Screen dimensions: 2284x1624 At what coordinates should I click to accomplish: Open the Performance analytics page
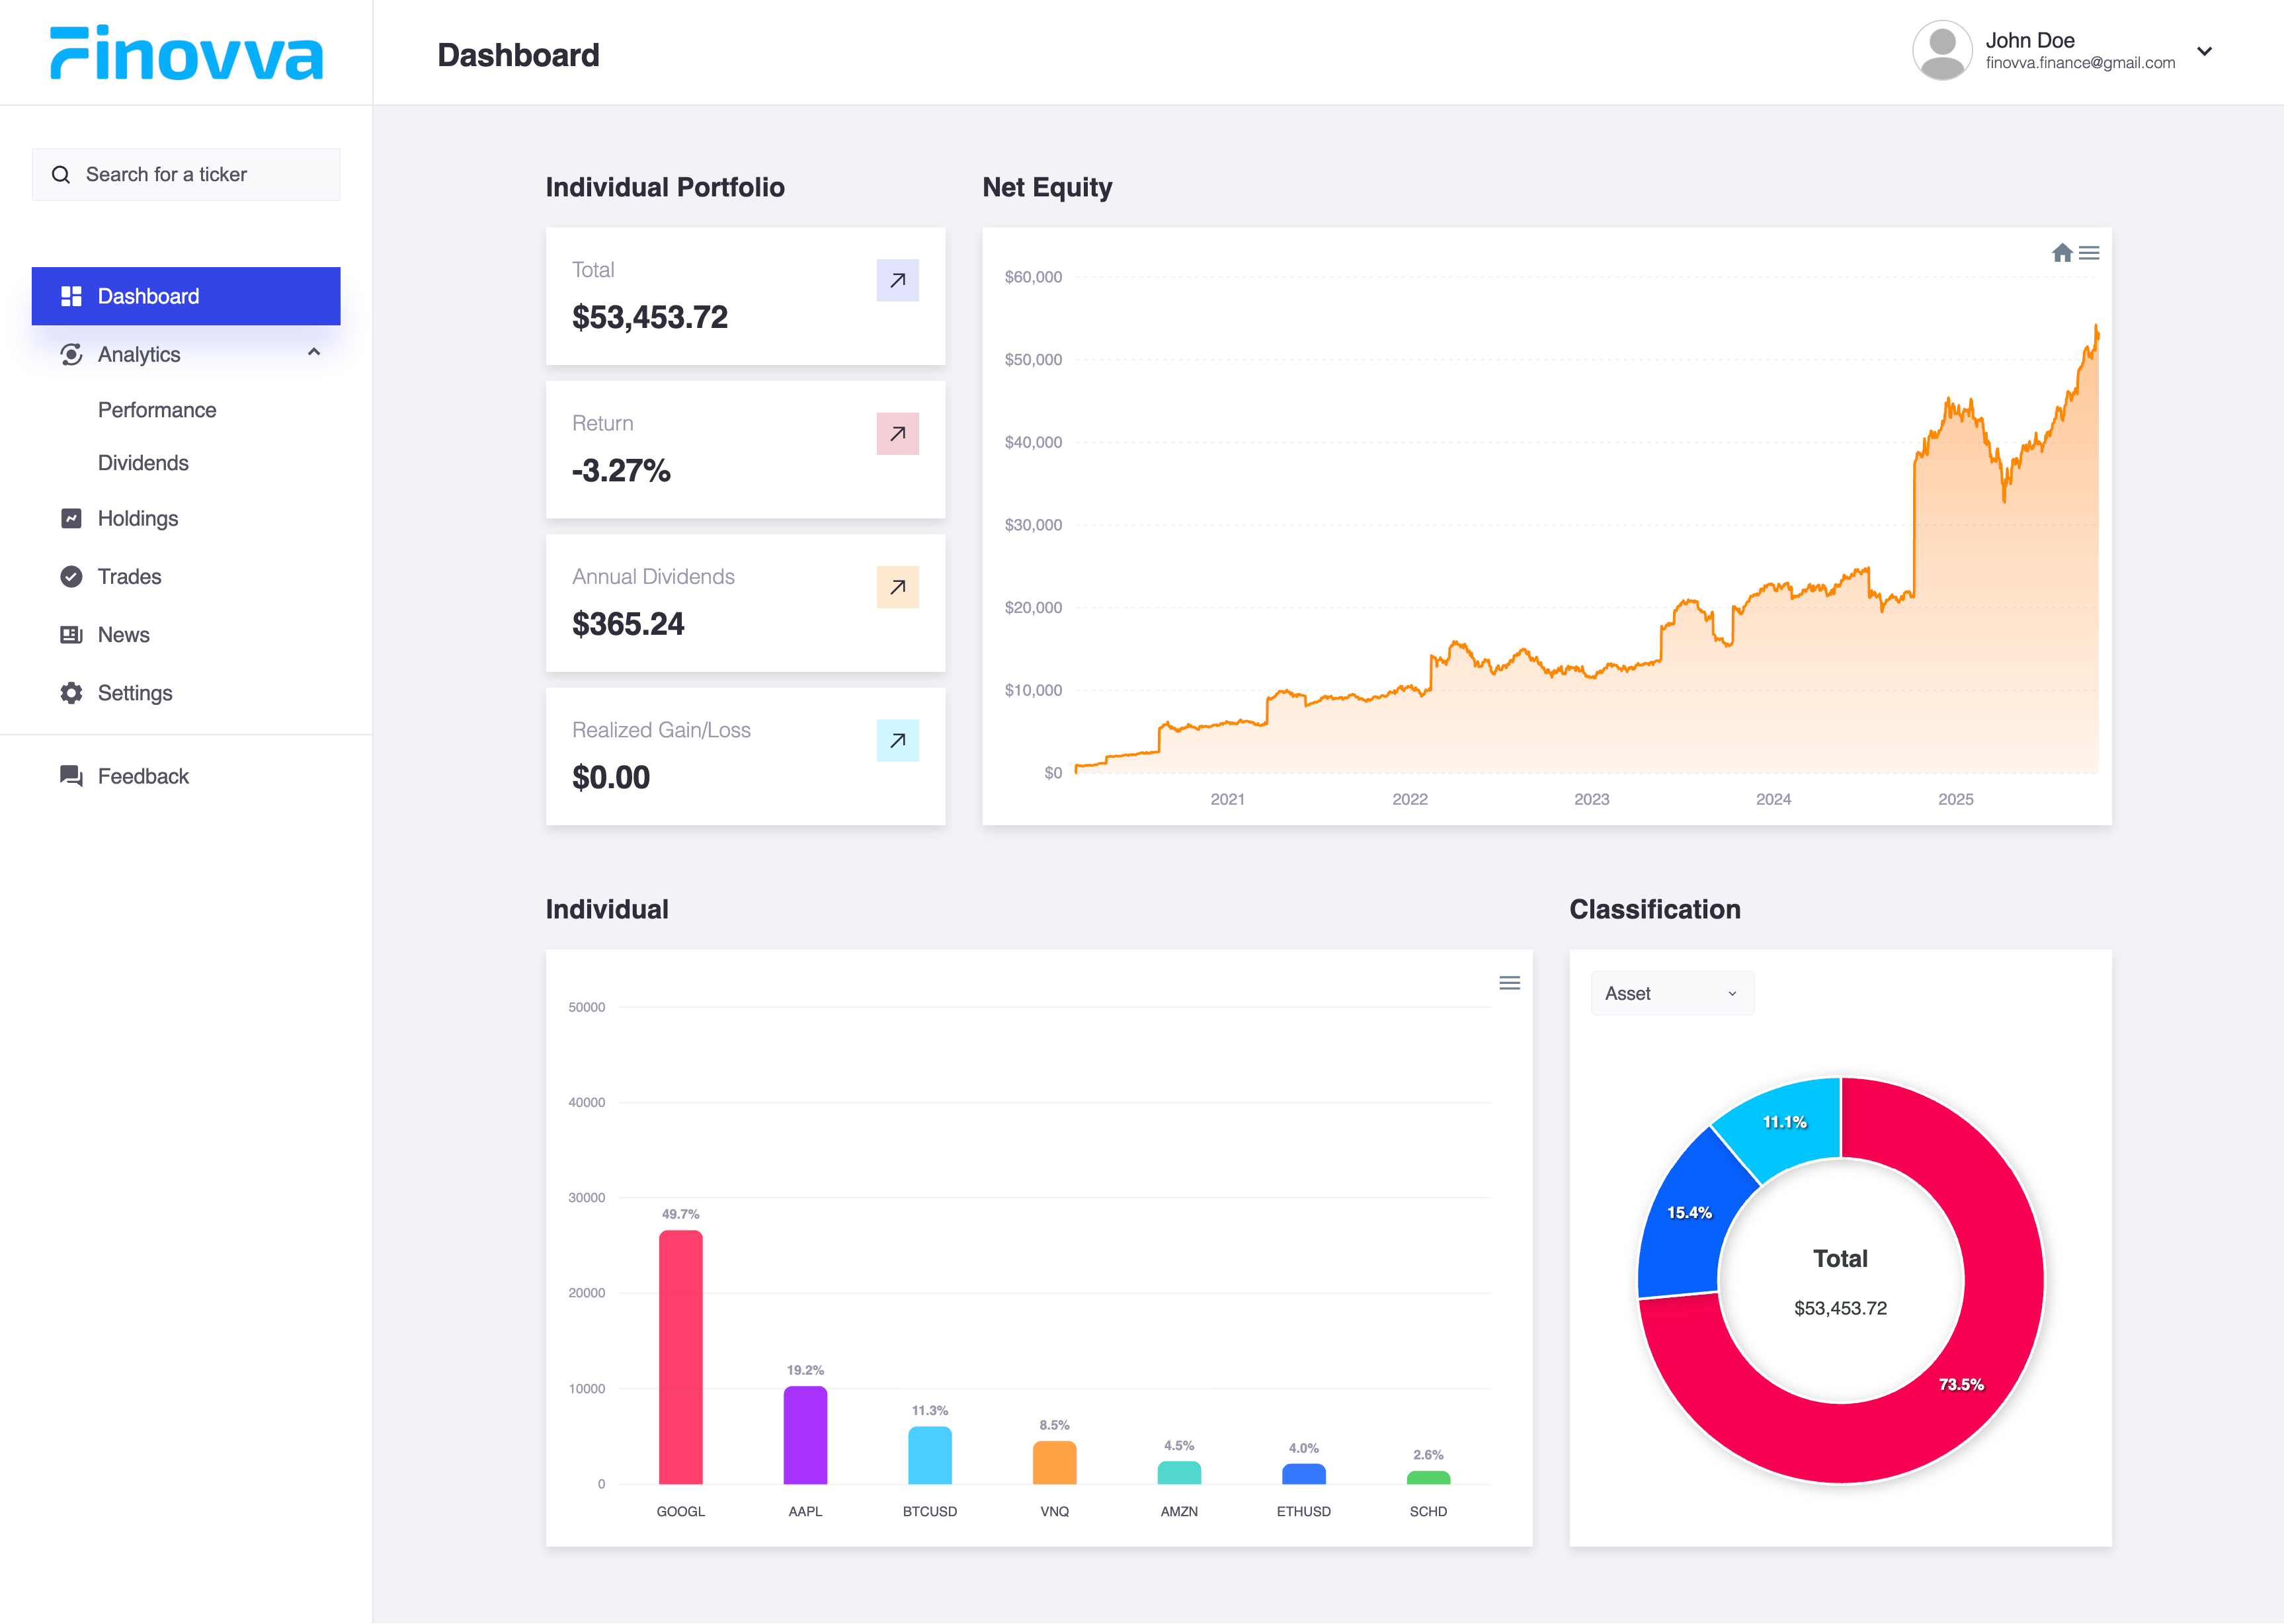157,410
